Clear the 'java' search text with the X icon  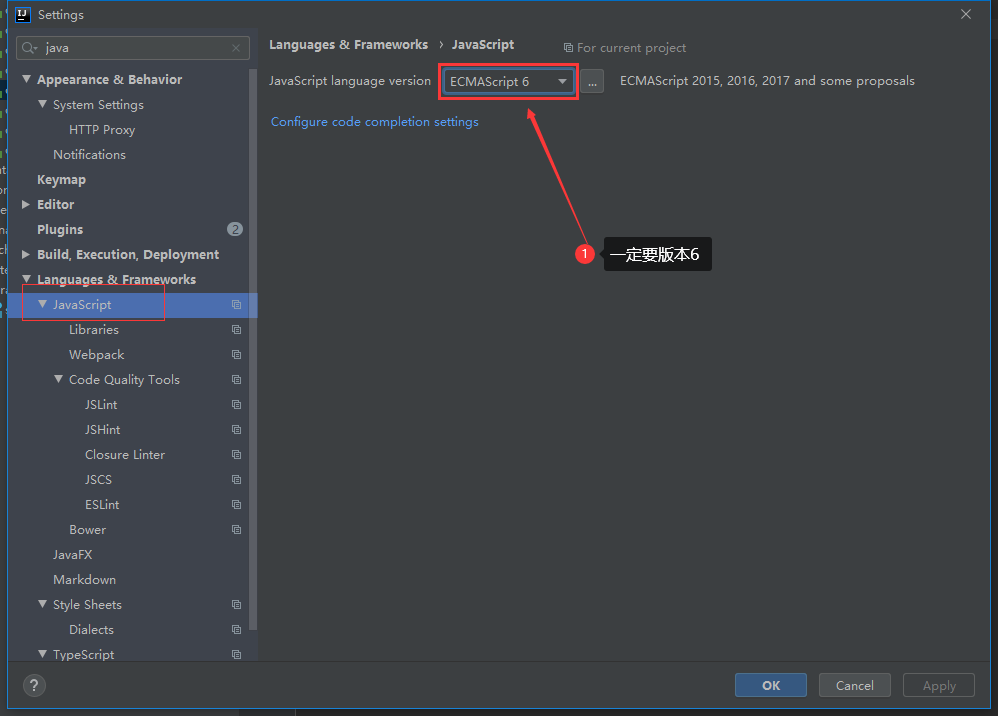coord(236,48)
